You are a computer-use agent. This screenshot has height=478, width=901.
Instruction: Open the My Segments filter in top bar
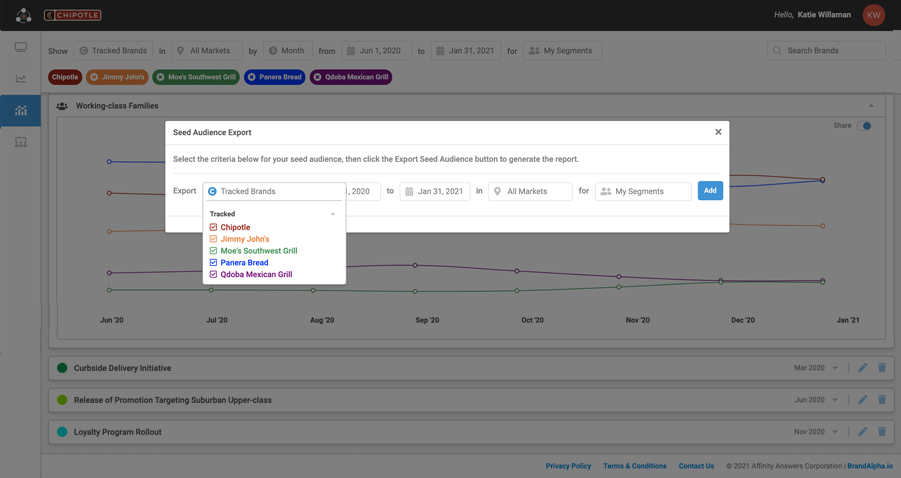pyautogui.click(x=562, y=51)
